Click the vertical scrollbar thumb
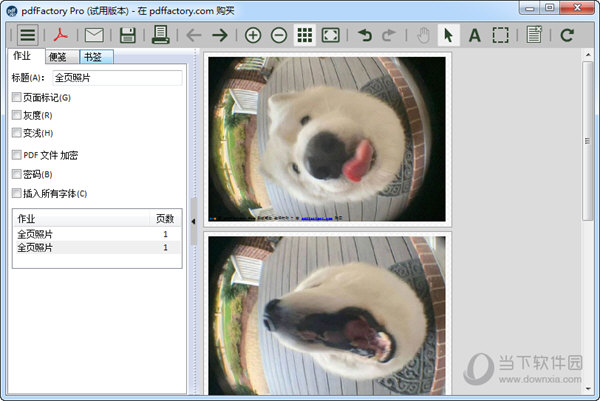The width and height of the screenshot is (600, 401). point(587,141)
